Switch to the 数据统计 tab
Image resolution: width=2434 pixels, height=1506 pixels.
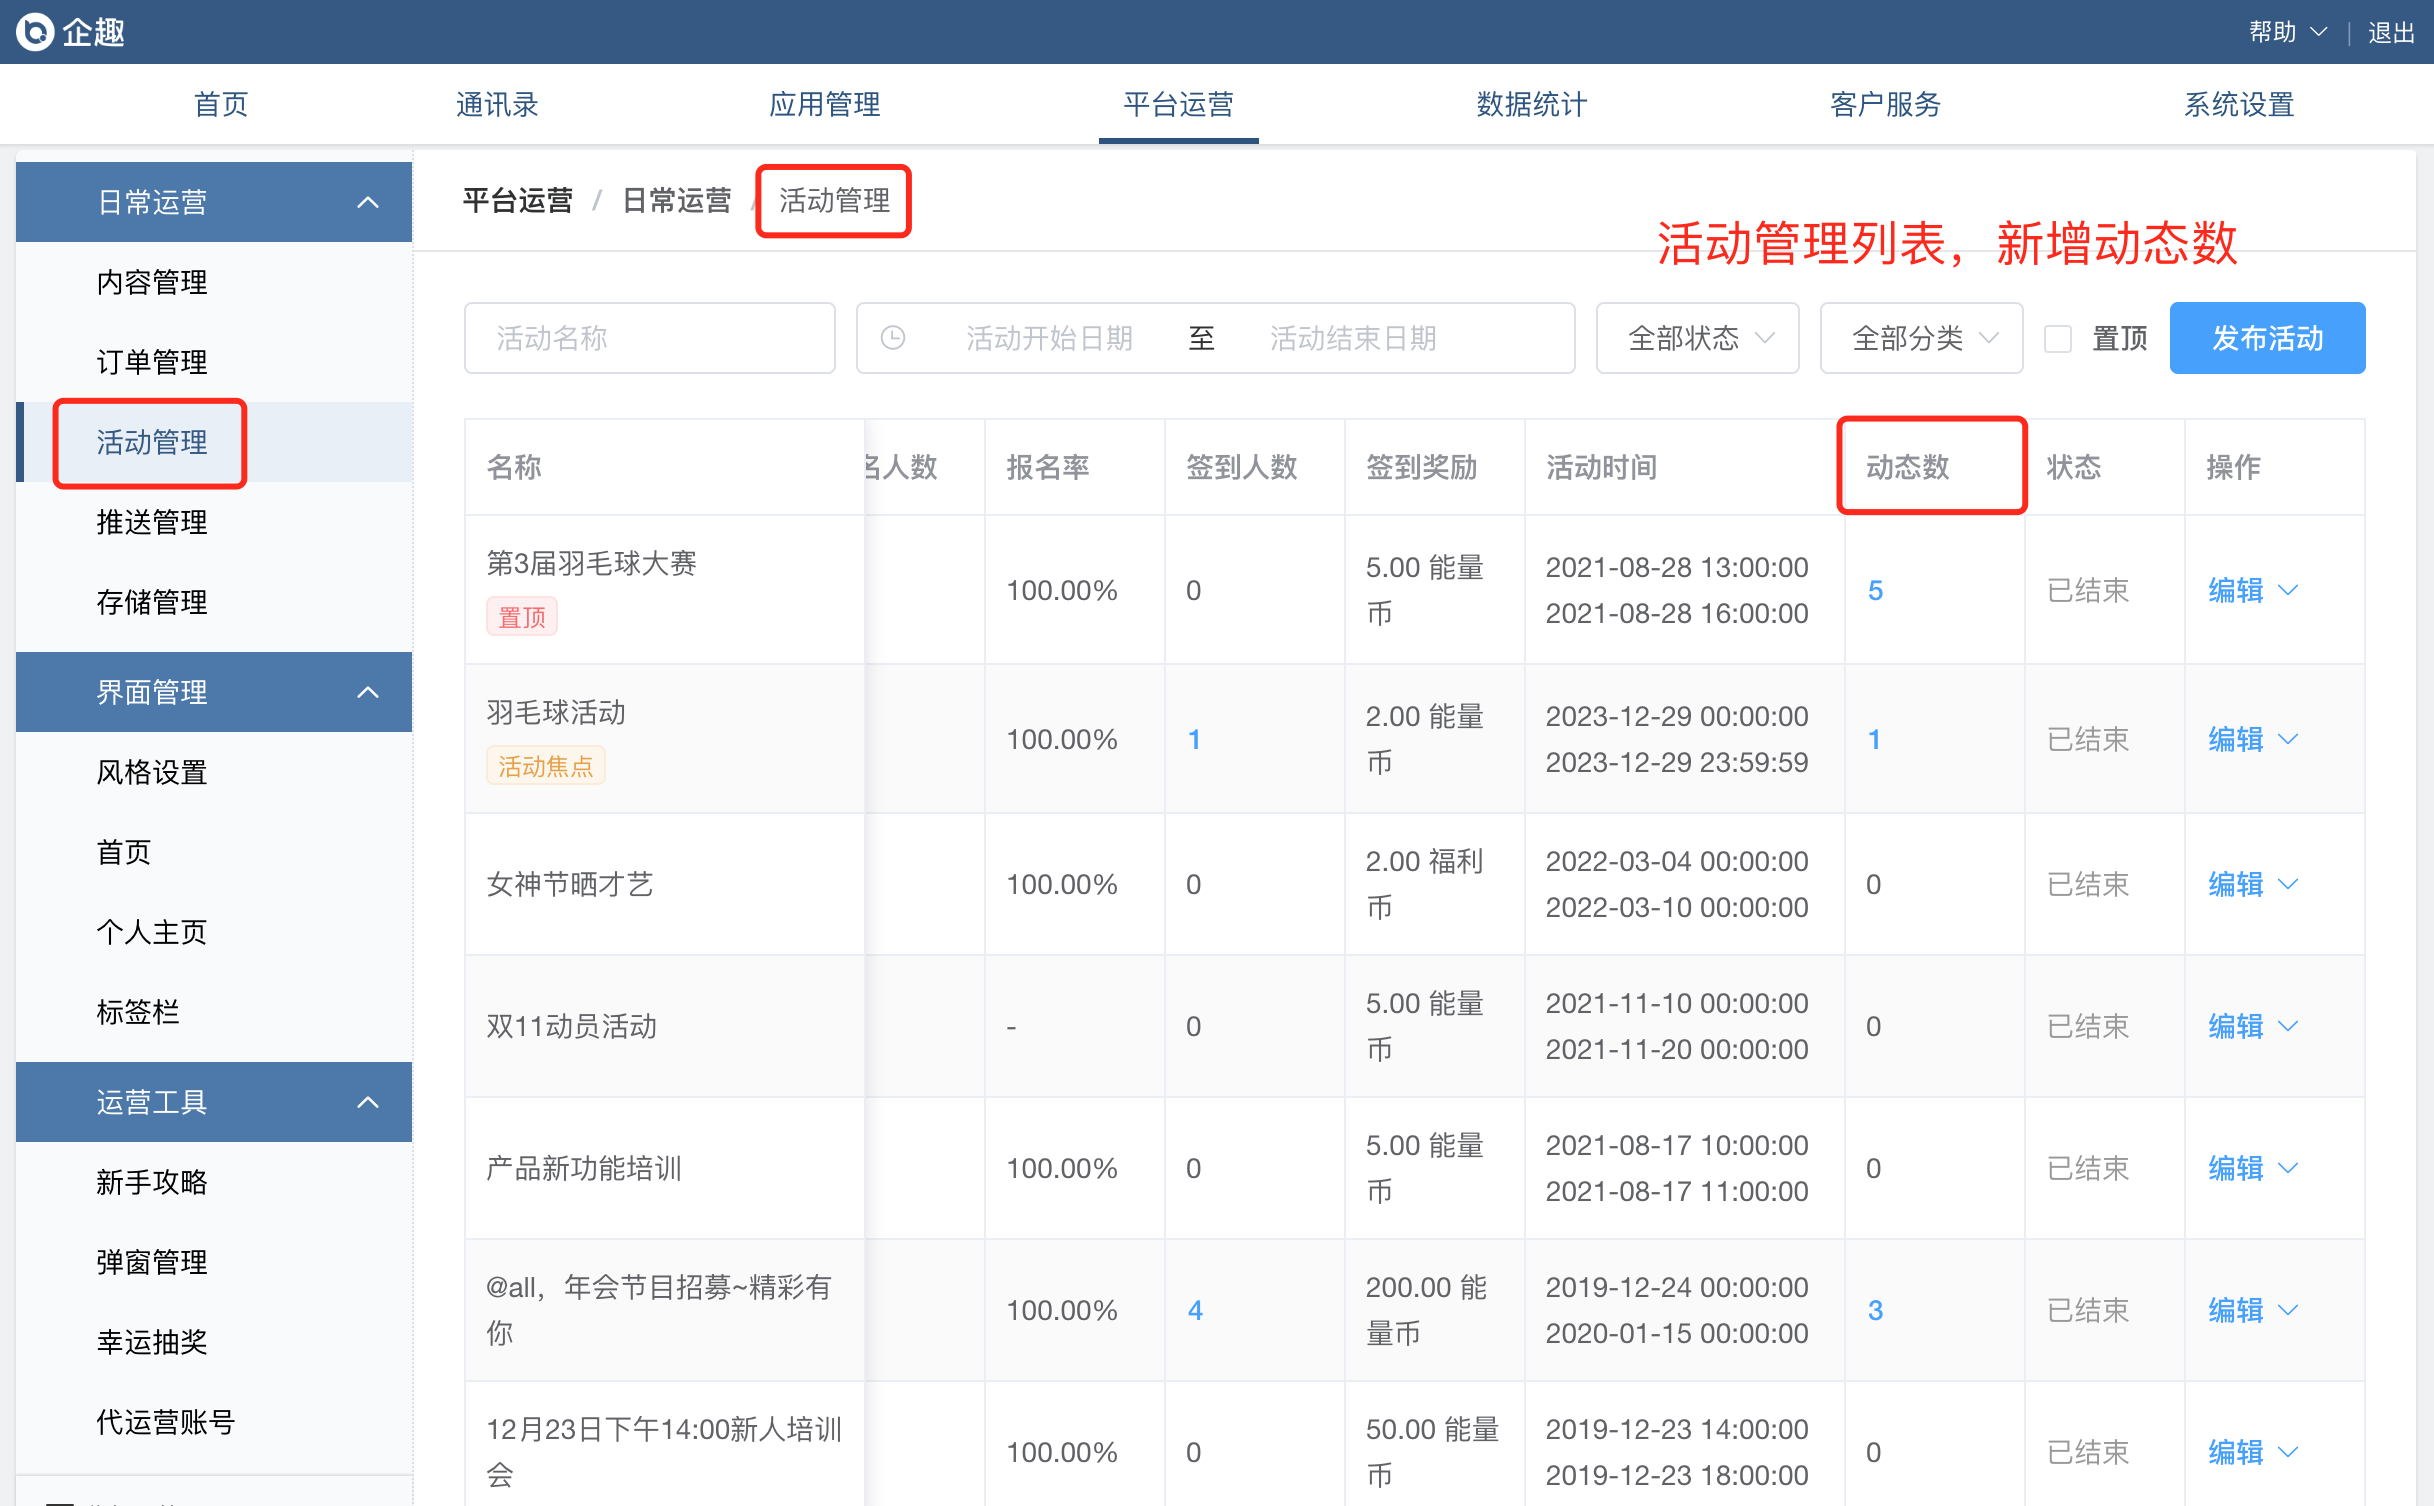pyautogui.click(x=1531, y=104)
